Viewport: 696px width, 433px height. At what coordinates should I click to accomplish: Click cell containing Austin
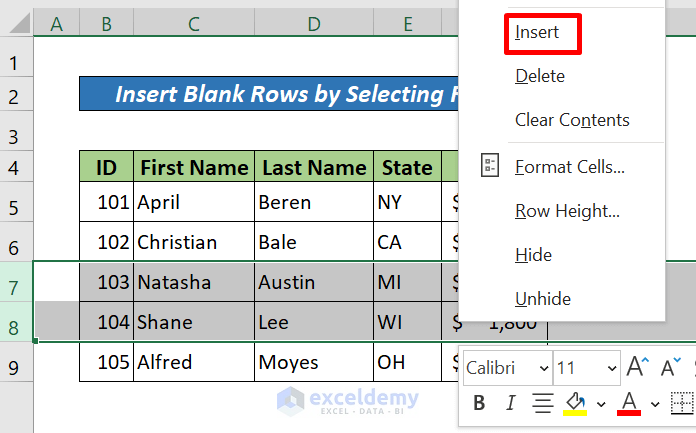314,282
